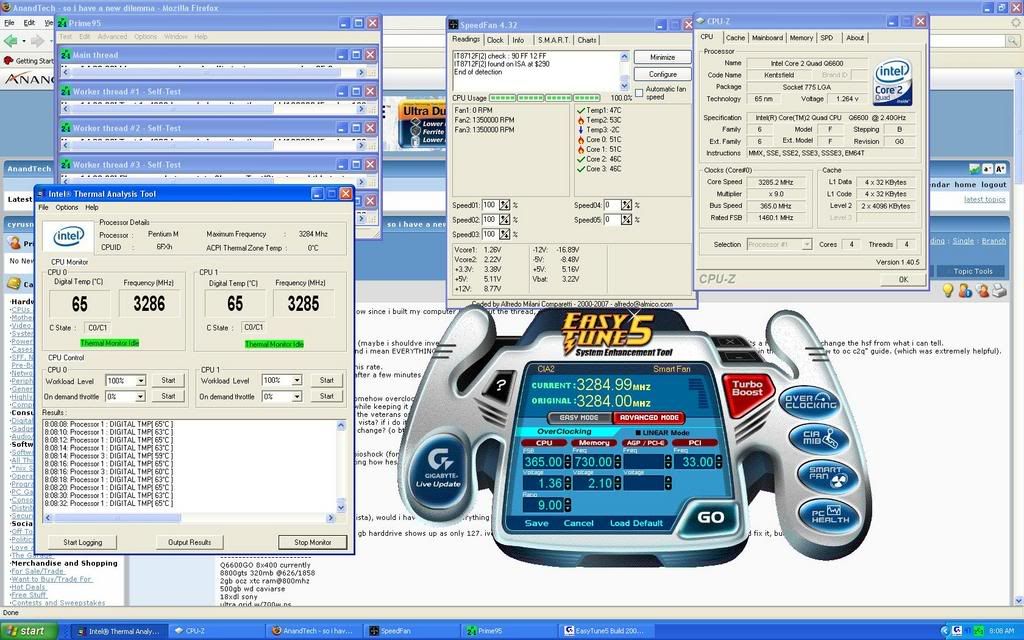The width and height of the screenshot is (1024, 640).
Task: Click OK in CPU-Z window
Action: (x=903, y=280)
